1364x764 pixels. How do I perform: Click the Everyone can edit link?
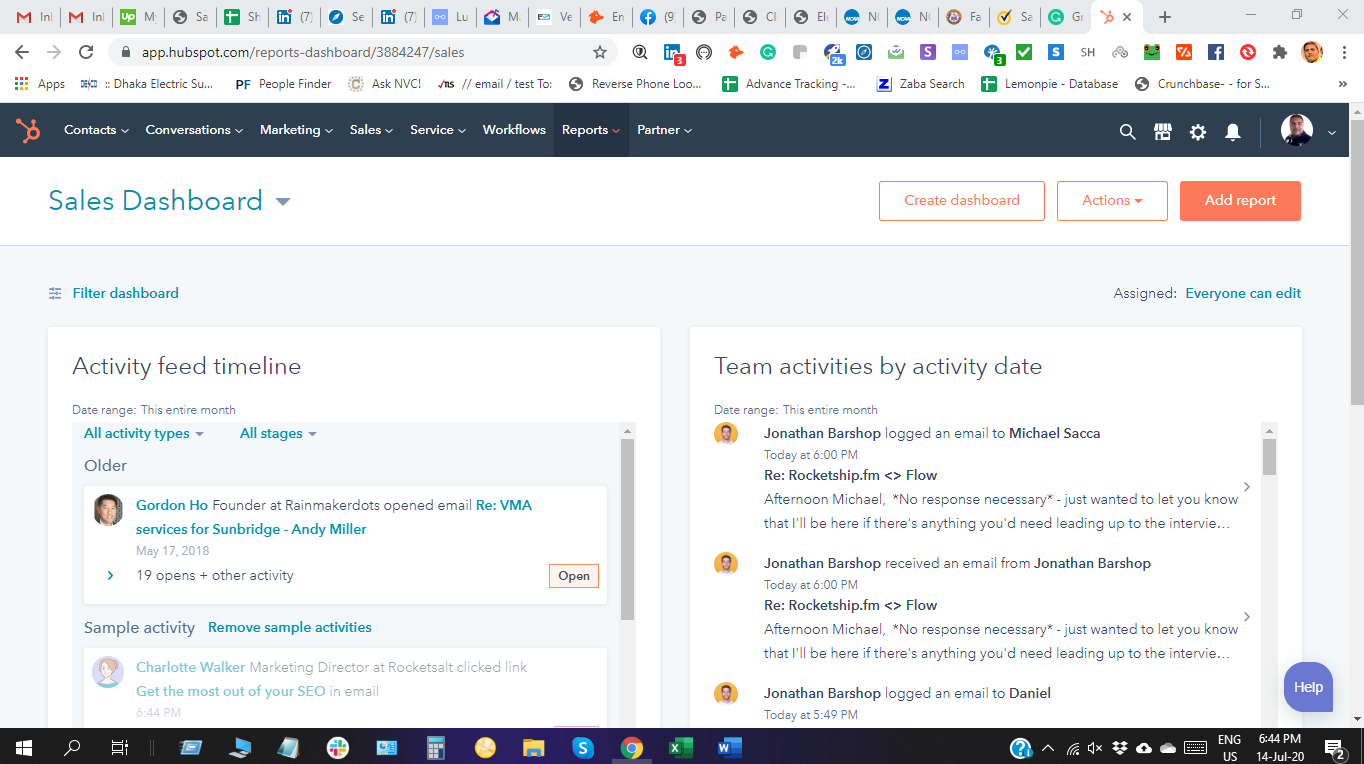point(1243,293)
